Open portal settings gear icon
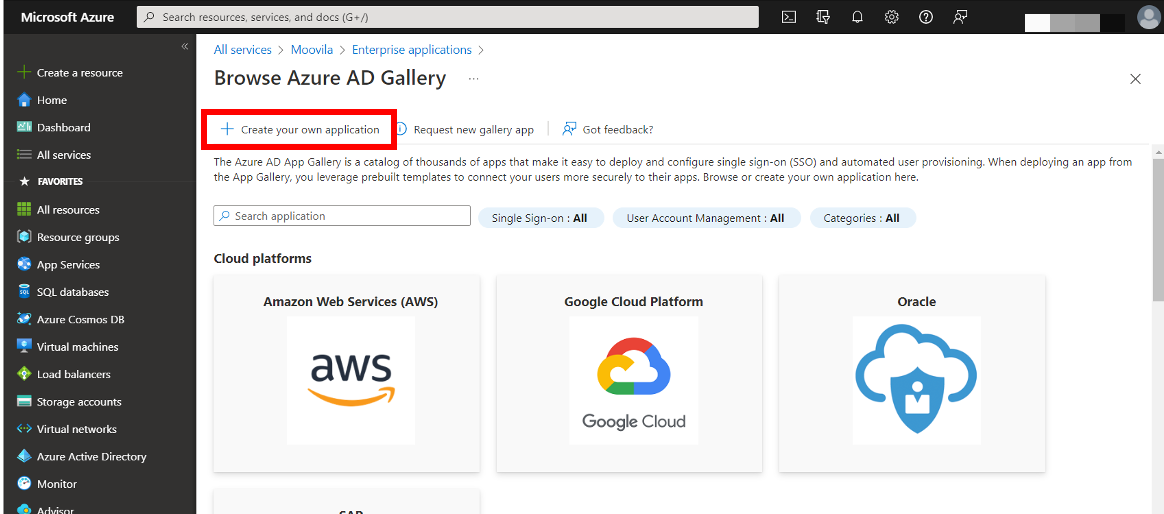1164x514 pixels. coord(892,17)
